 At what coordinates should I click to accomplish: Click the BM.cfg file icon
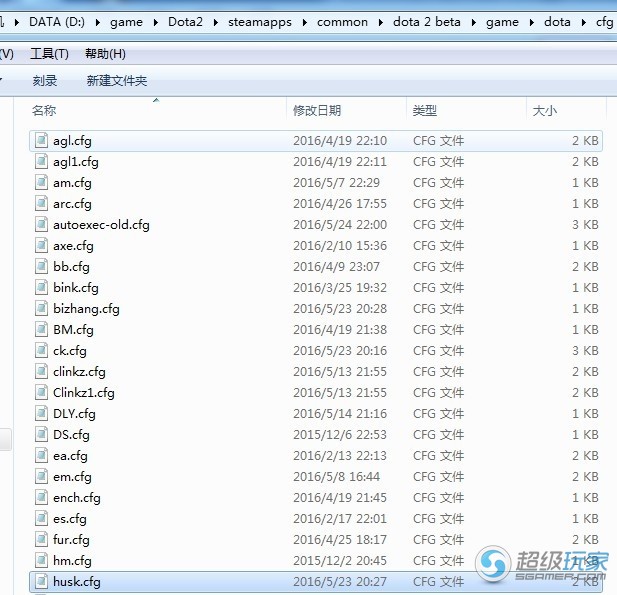point(41,329)
